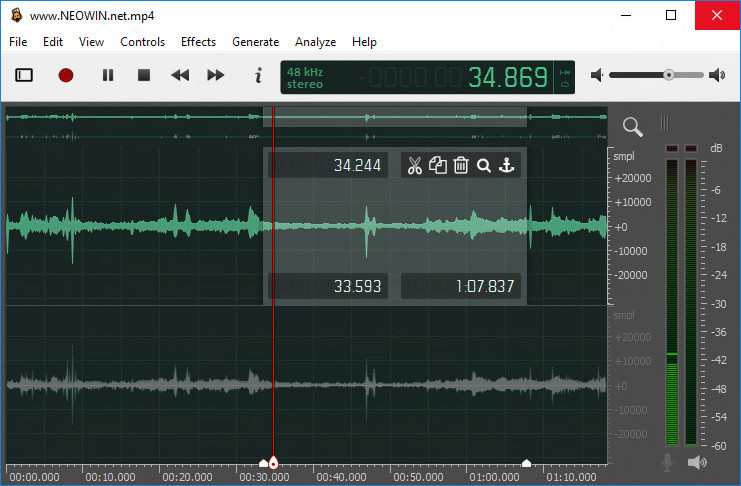Toggle the speaker output meter icon
The width and height of the screenshot is (741, 486).
tap(697, 462)
